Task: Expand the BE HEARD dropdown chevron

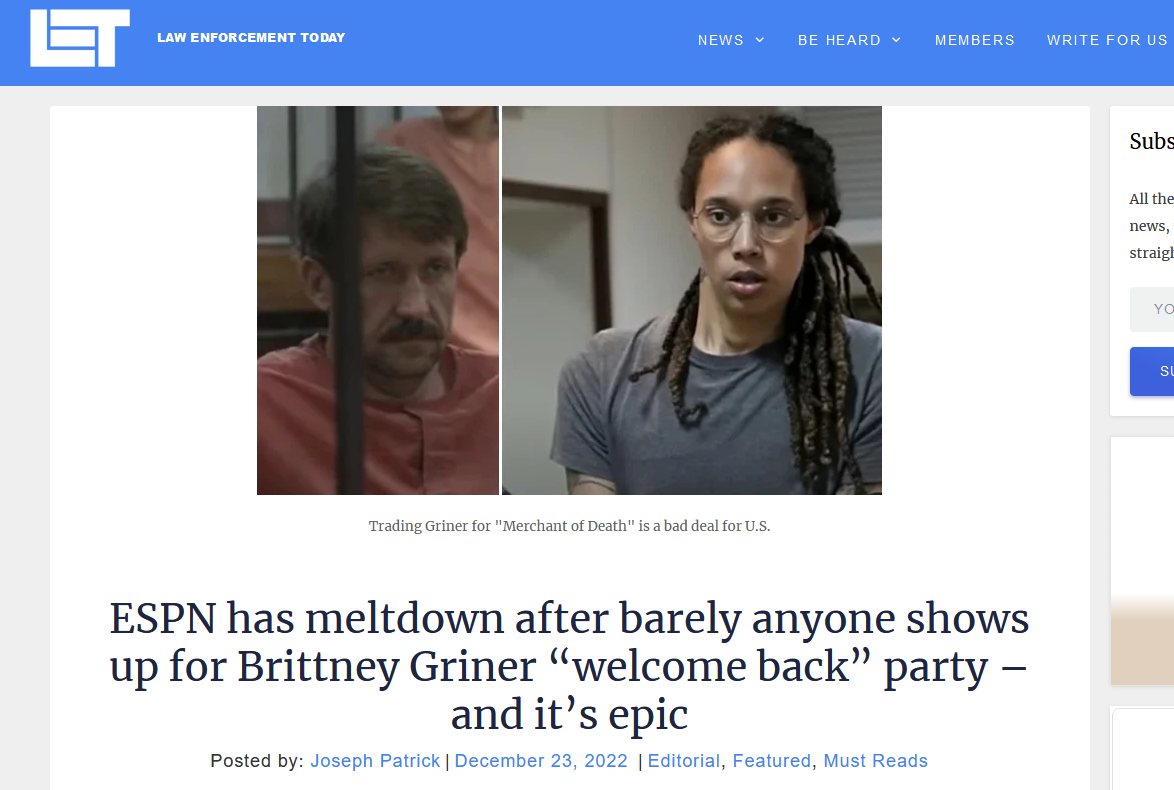Action: click(896, 40)
